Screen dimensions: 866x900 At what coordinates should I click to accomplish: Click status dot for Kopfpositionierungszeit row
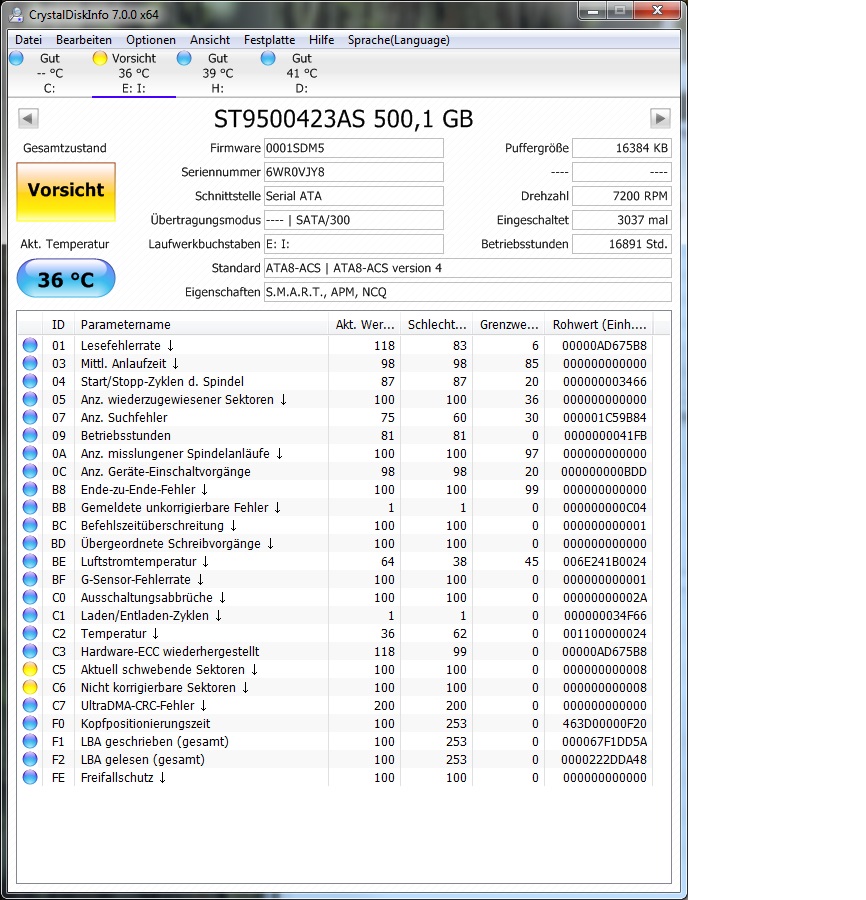30,723
